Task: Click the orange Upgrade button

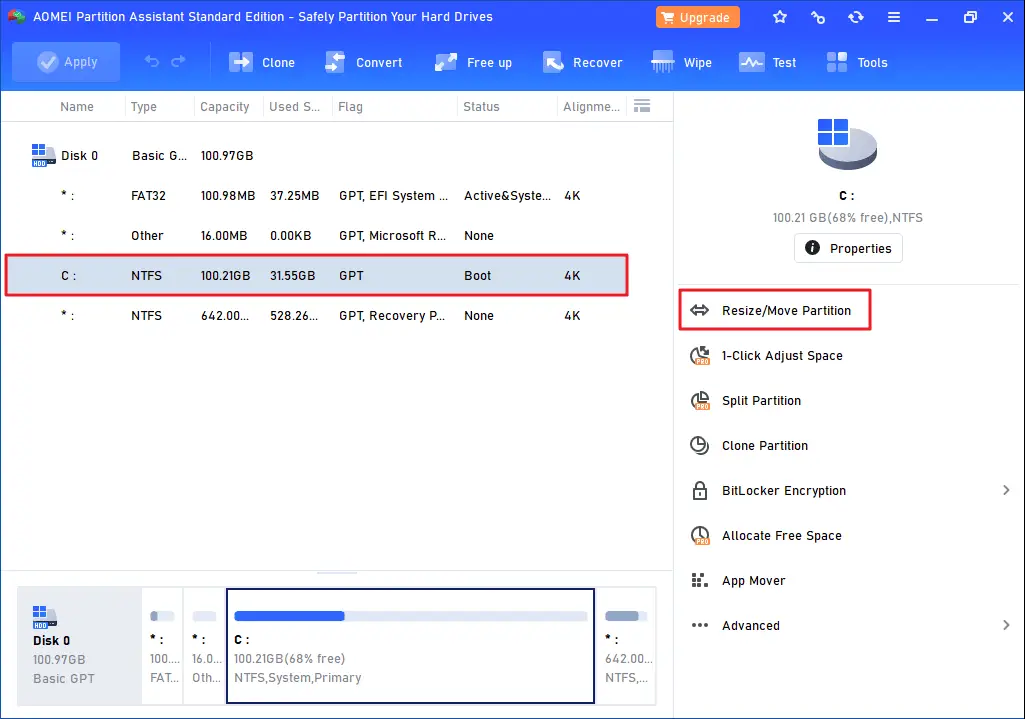Action: (x=697, y=17)
